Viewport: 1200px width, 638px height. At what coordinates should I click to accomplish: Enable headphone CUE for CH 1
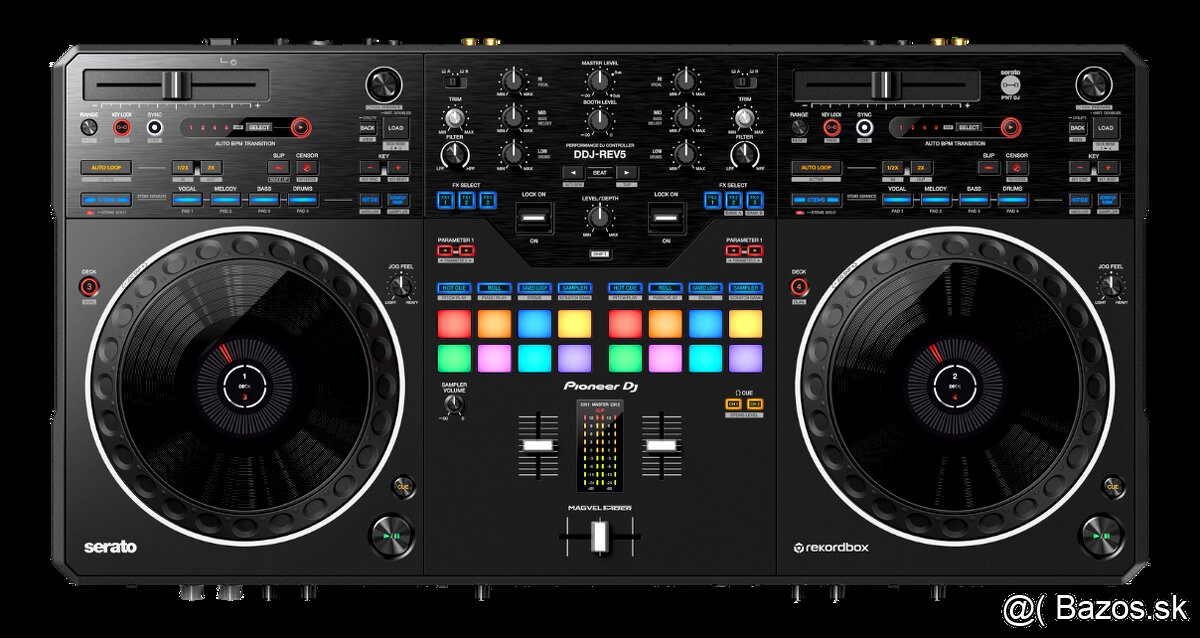click(733, 404)
